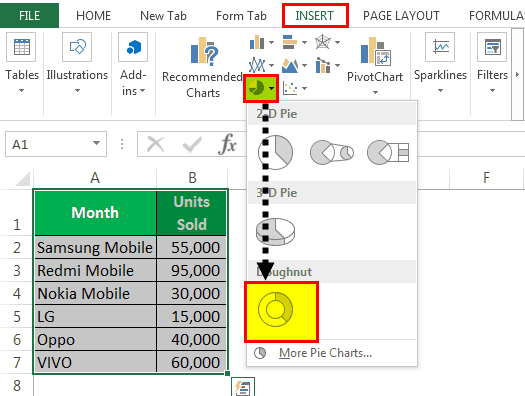The image size is (525, 396).
Task: Click the PivotChart icon
Action: coord(375,51)
